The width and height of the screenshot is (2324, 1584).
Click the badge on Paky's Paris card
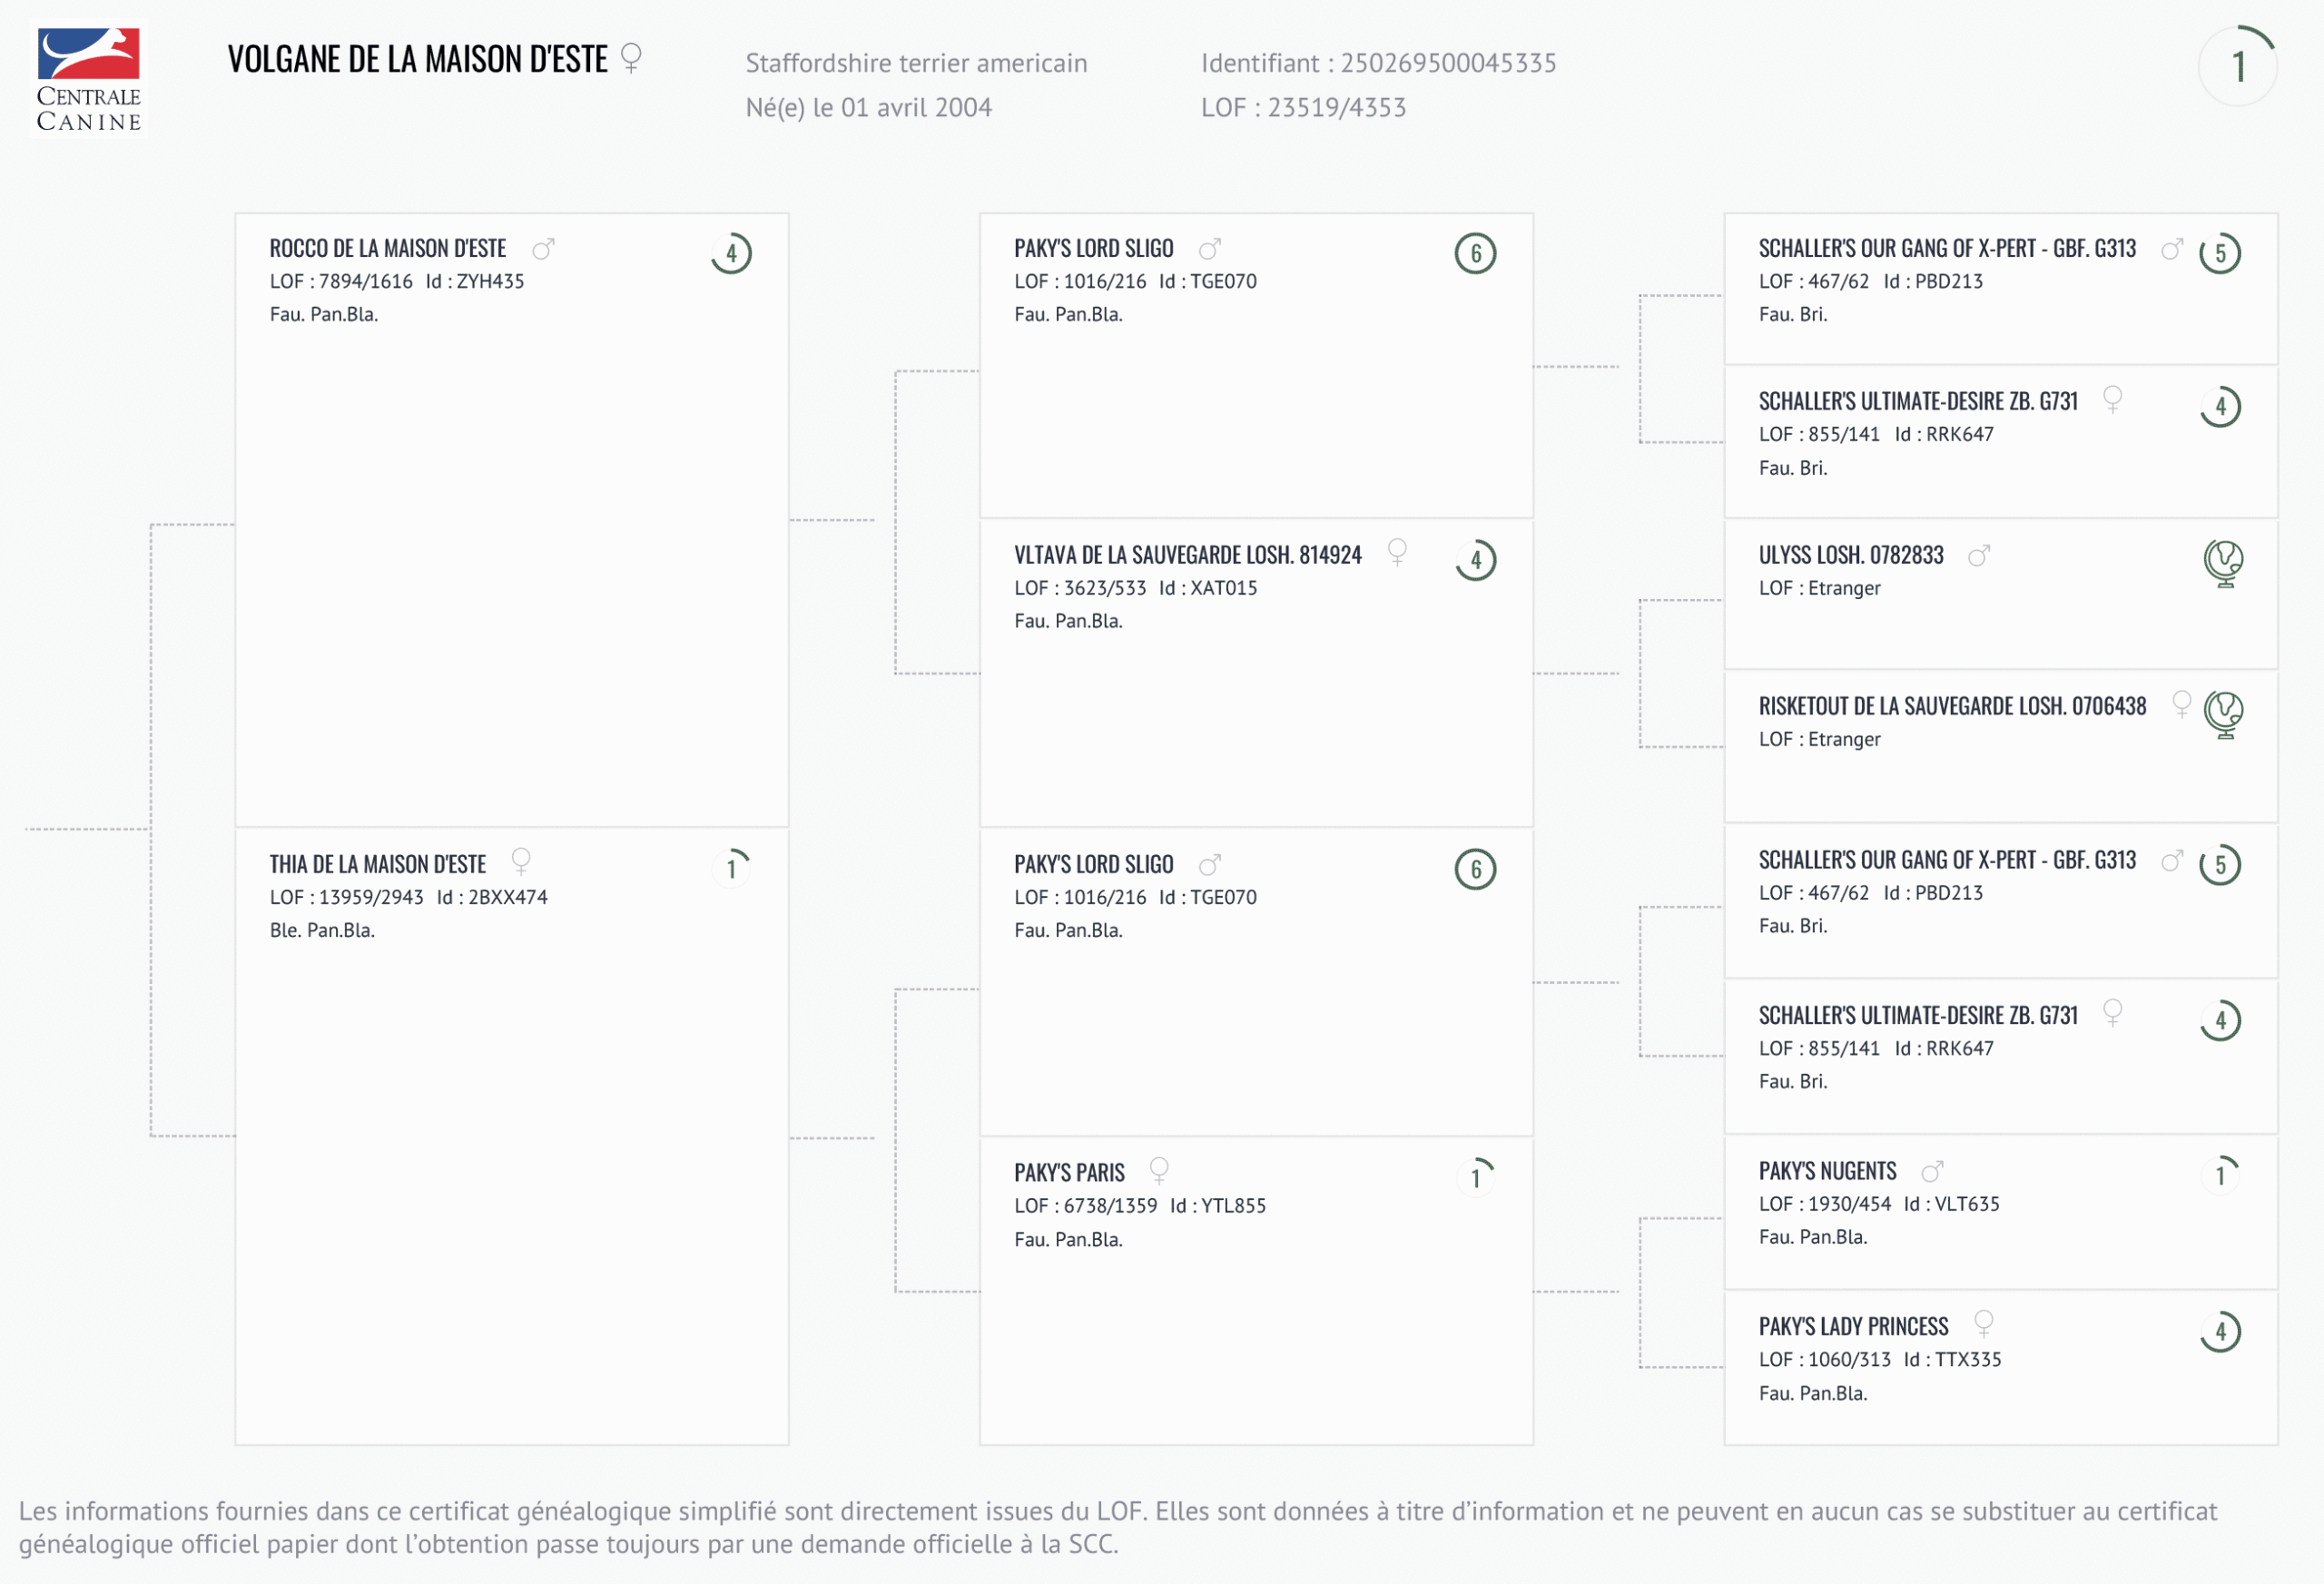1475,1177
